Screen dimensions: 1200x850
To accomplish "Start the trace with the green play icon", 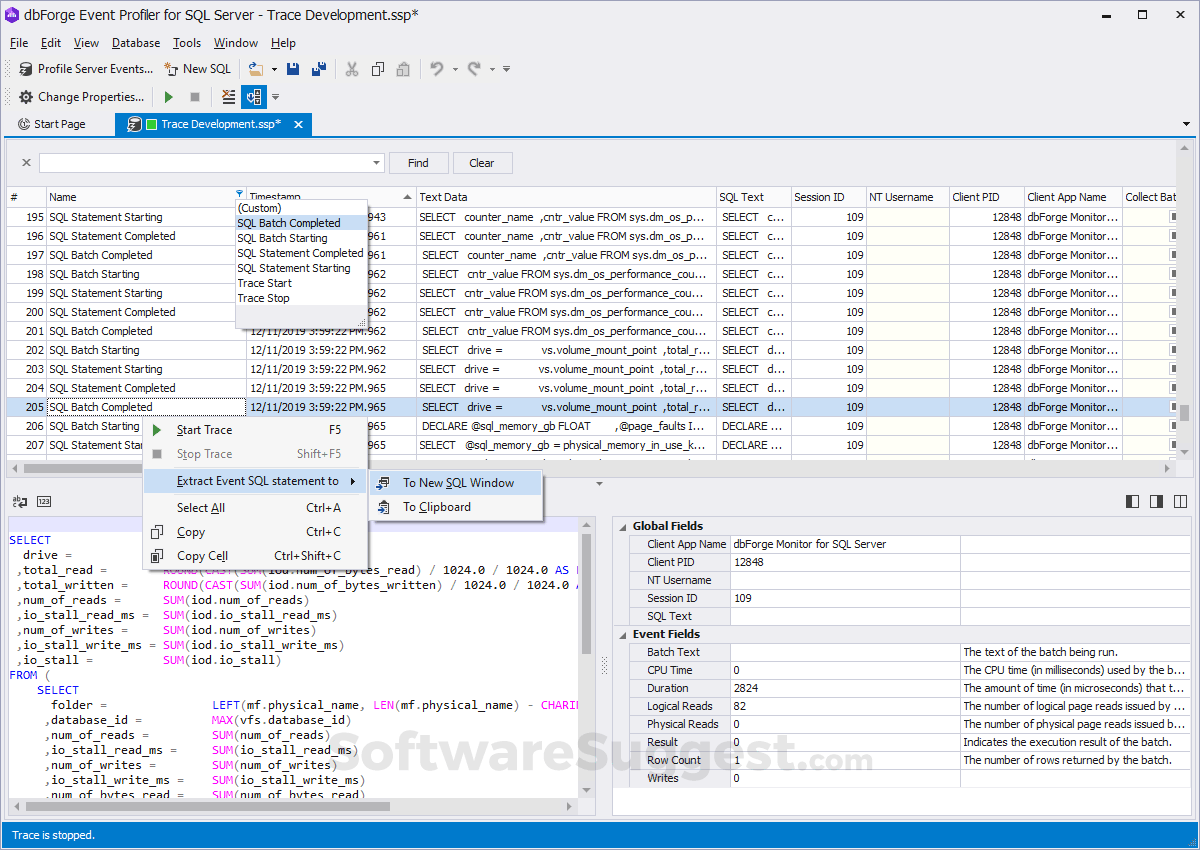I will click(x=168, y=96).
